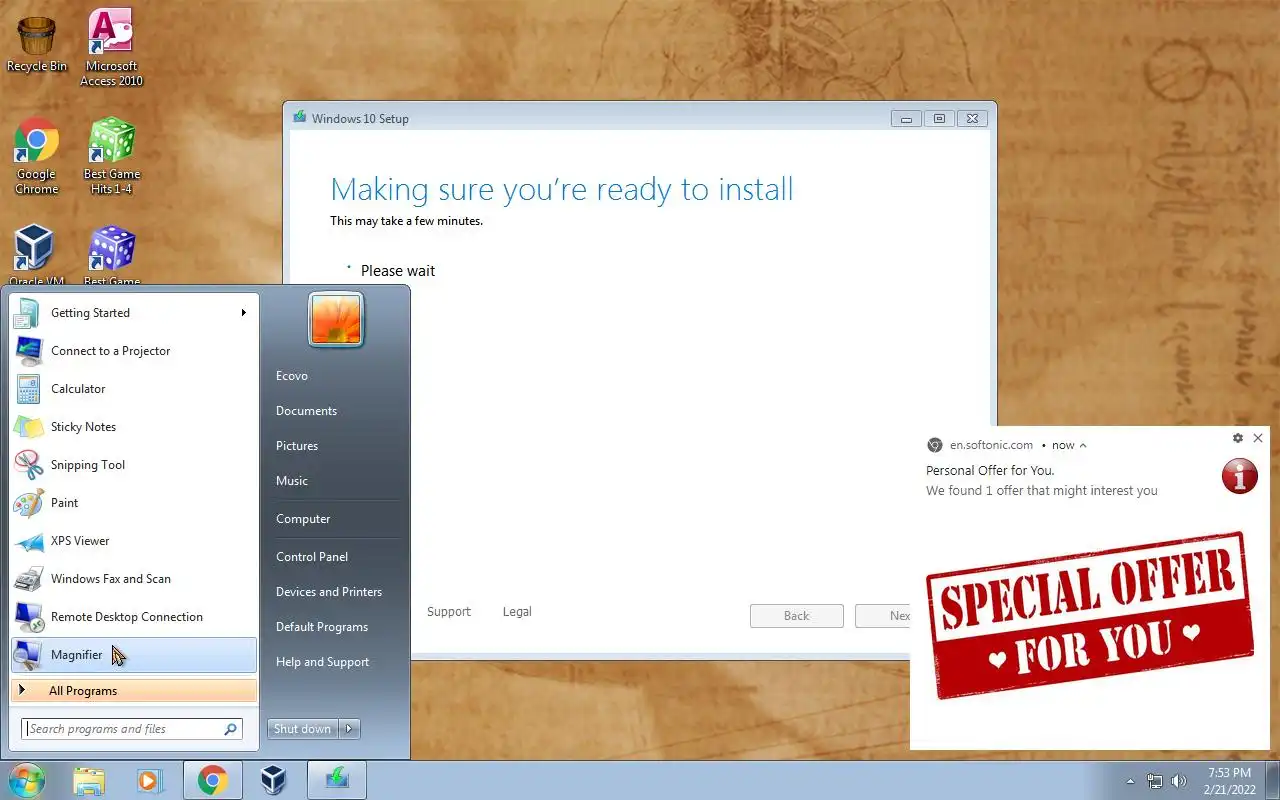Viewport: 1280px width, 800px height.
Task: Open Control Panel from the Start menu
Action: pos(312,557)
